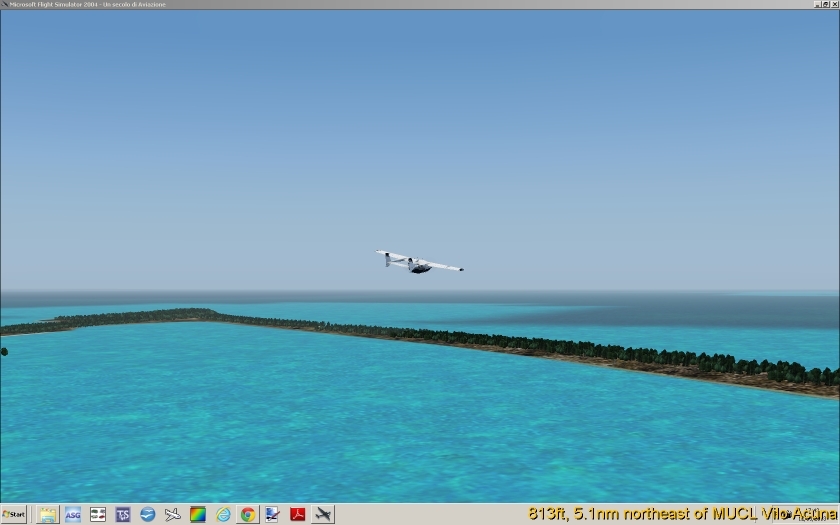Click the Microsoft Flight Simulator 2004 window title
Screen dimensions: 840x525
click(x=87, y=4)
